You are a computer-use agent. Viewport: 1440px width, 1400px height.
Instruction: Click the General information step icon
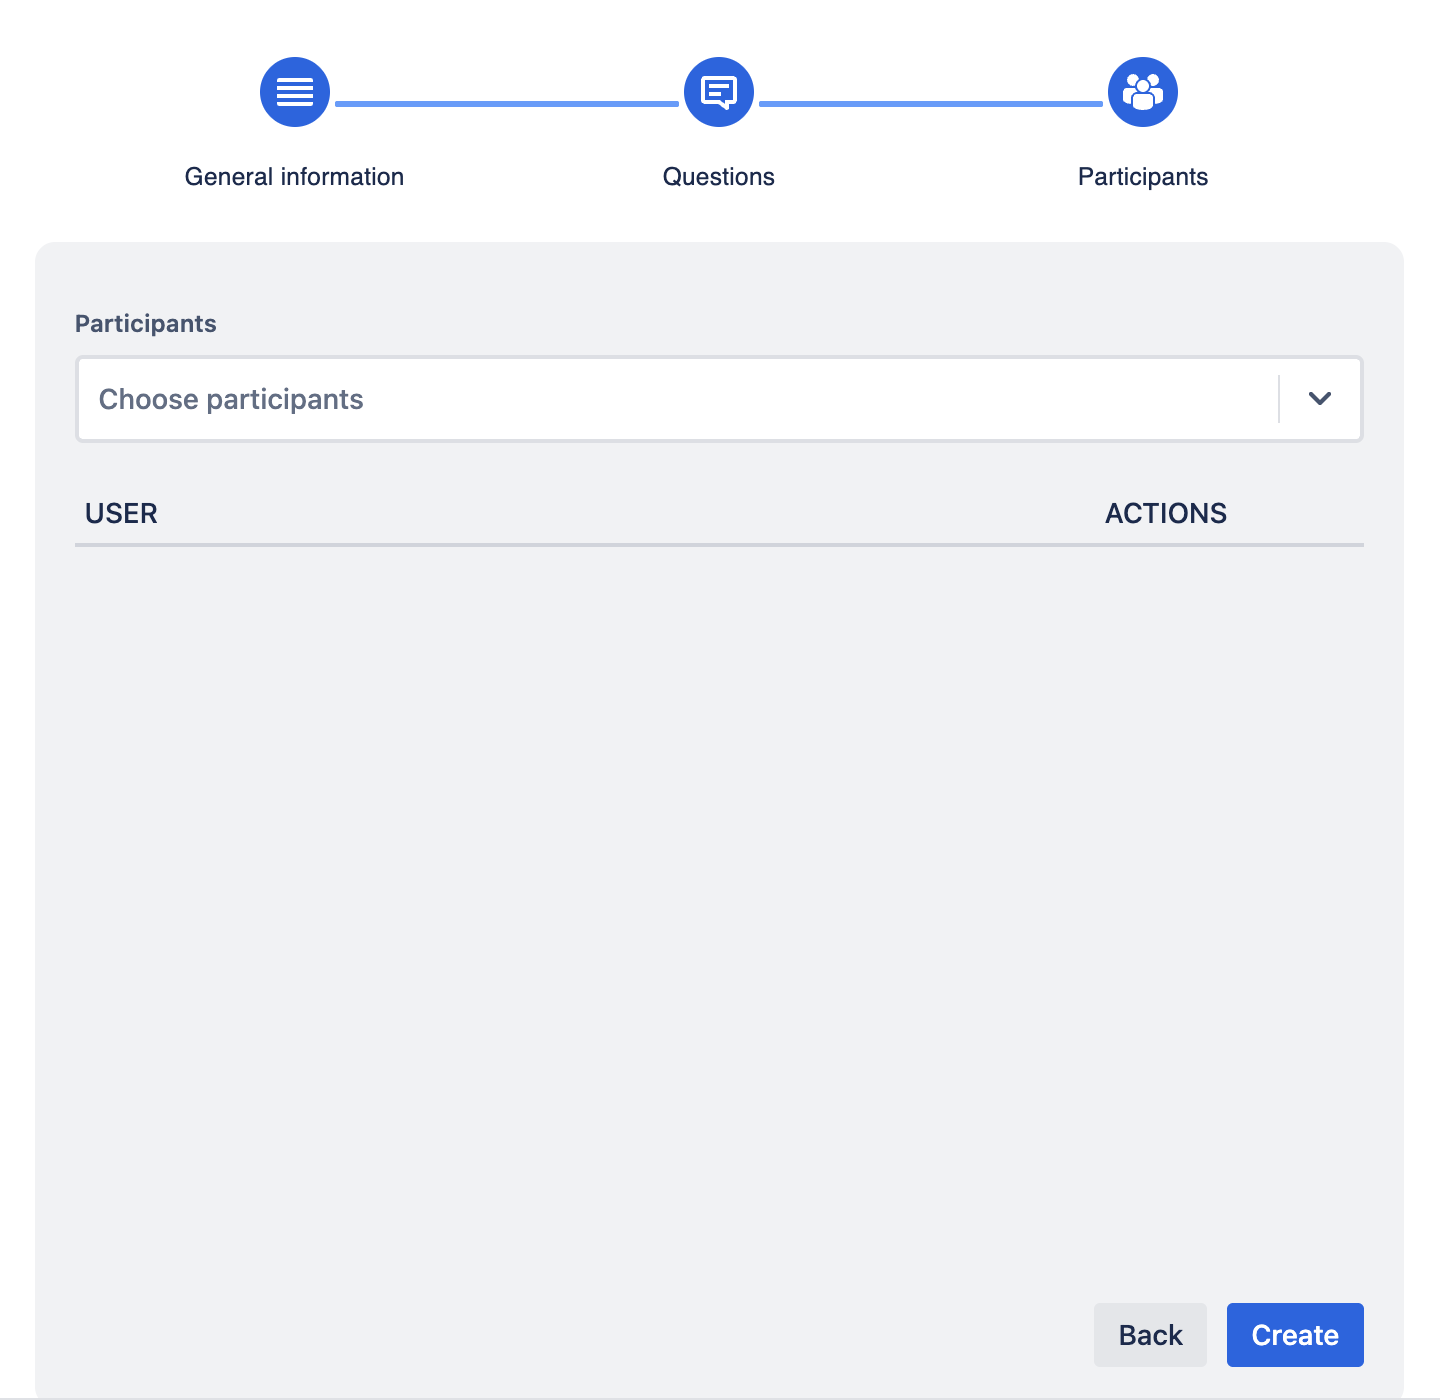(295, 92)
